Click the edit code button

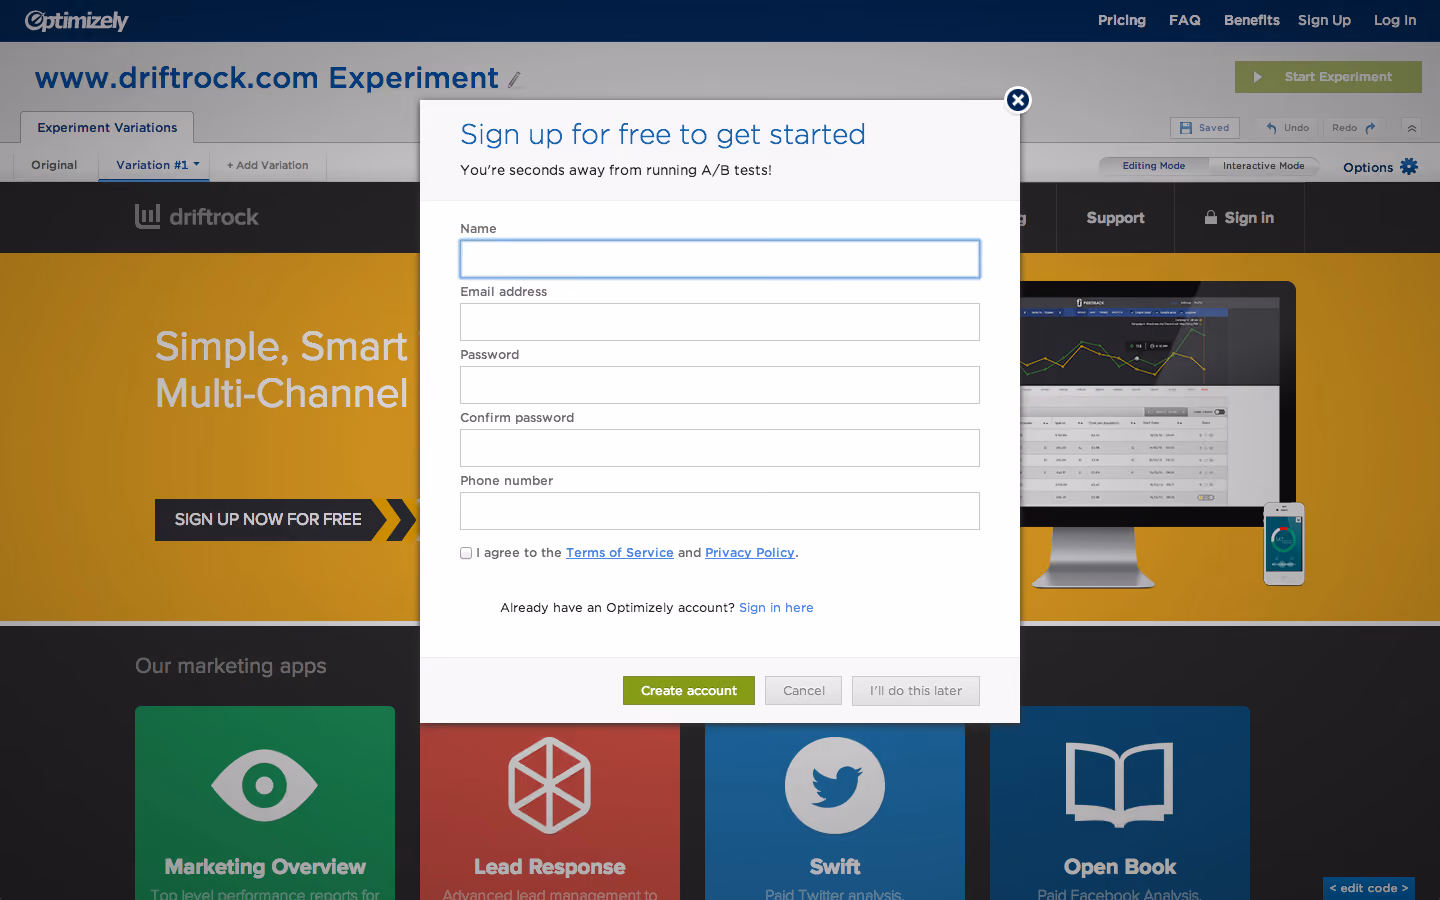[1369, 888]
